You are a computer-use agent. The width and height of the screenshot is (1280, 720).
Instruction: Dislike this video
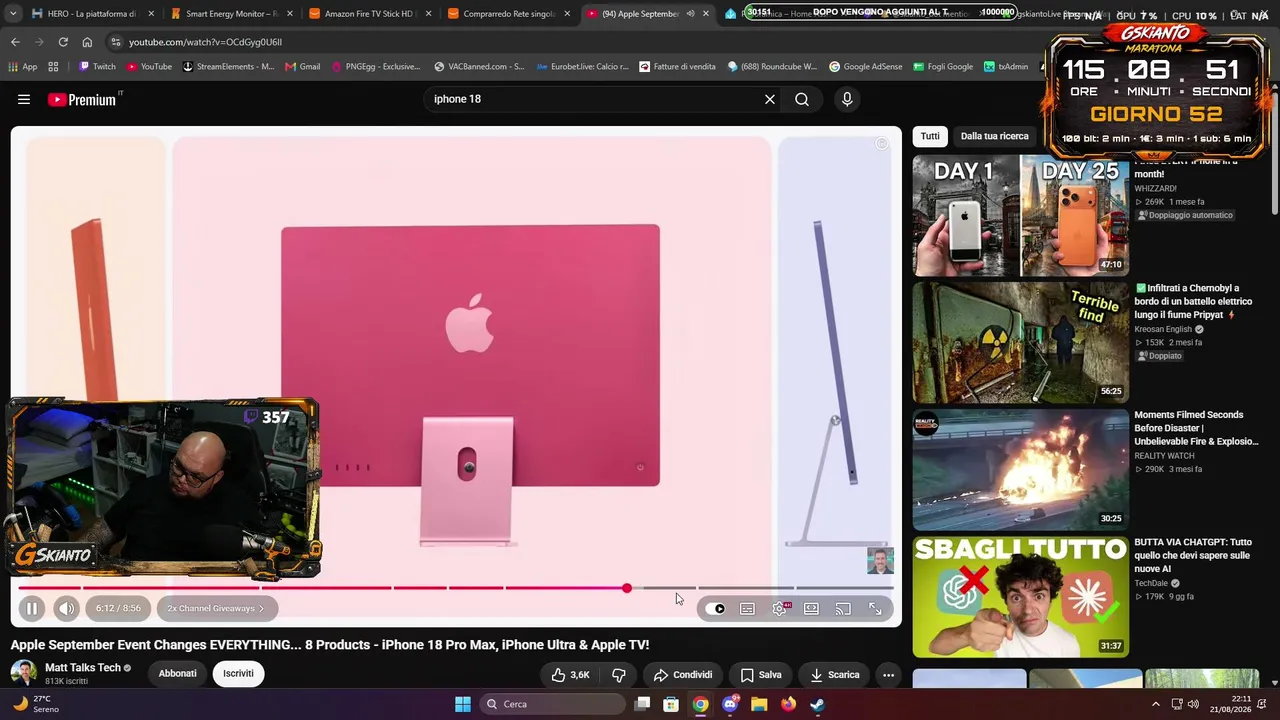[619, 675]
